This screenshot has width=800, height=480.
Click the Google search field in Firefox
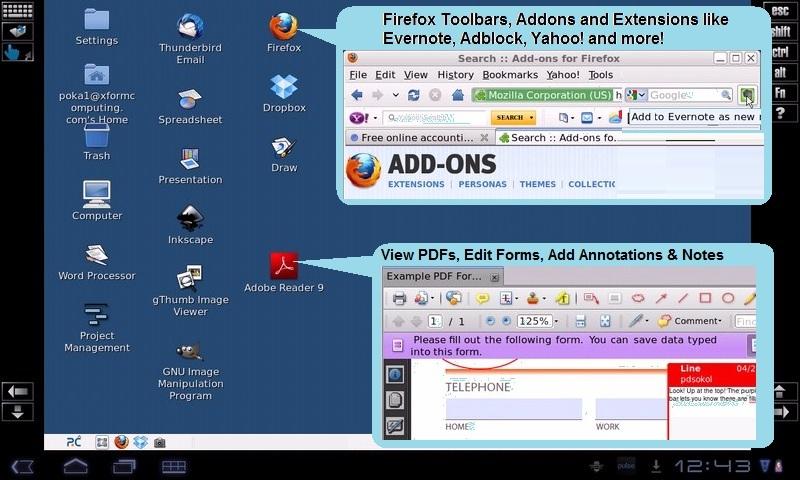coord(683,95)
